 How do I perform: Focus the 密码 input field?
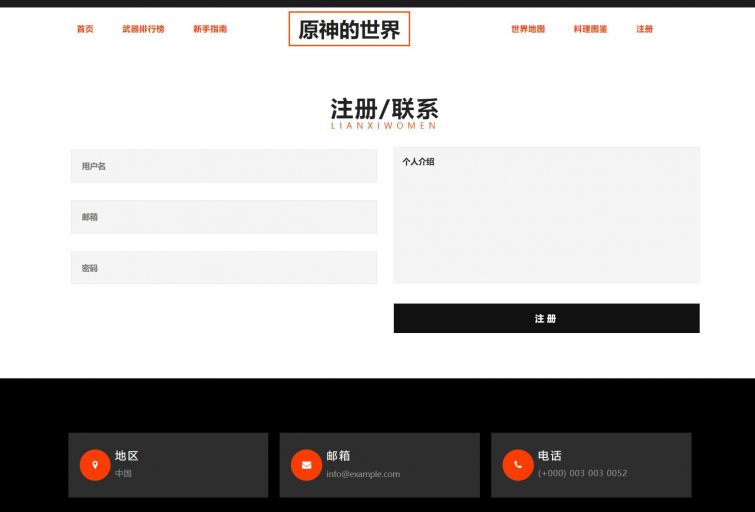224,268
